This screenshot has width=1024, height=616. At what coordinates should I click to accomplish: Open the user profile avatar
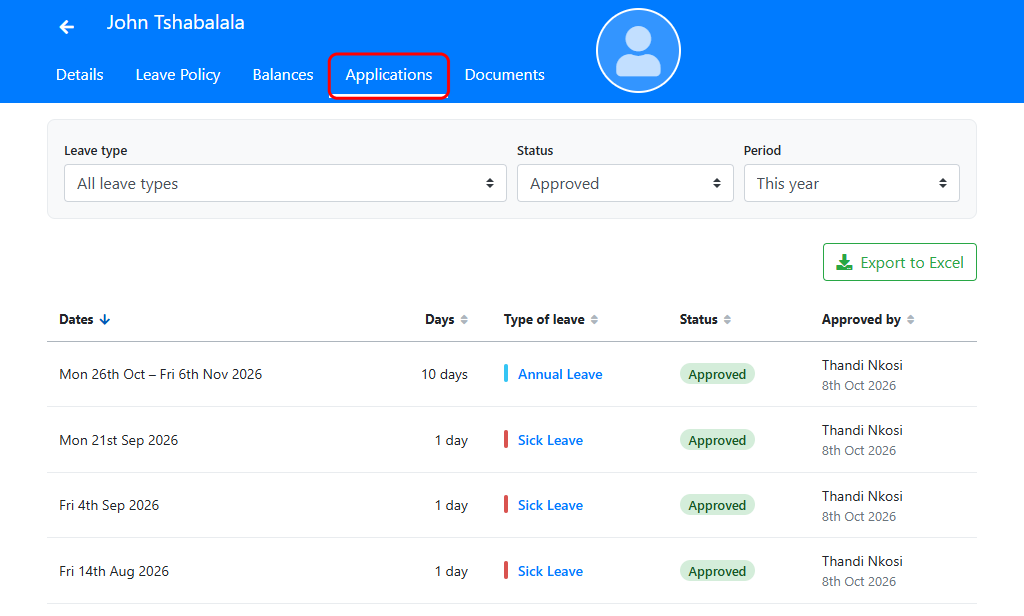coord(638,50)
